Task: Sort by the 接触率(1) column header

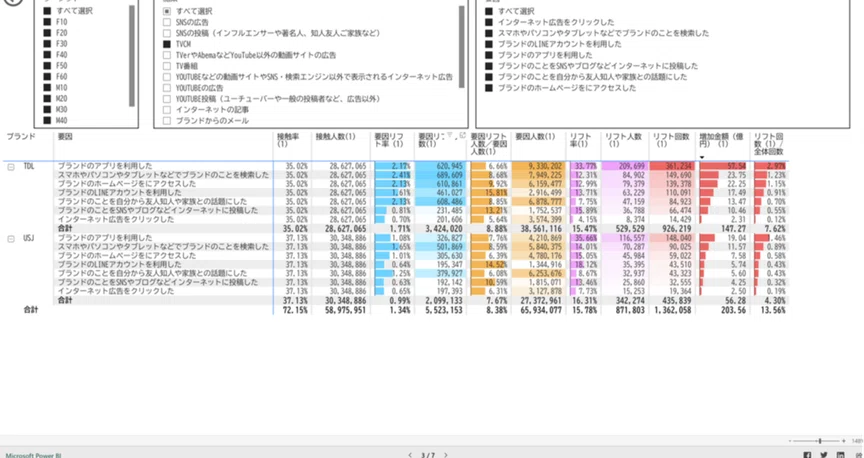Action: point(288,139)
